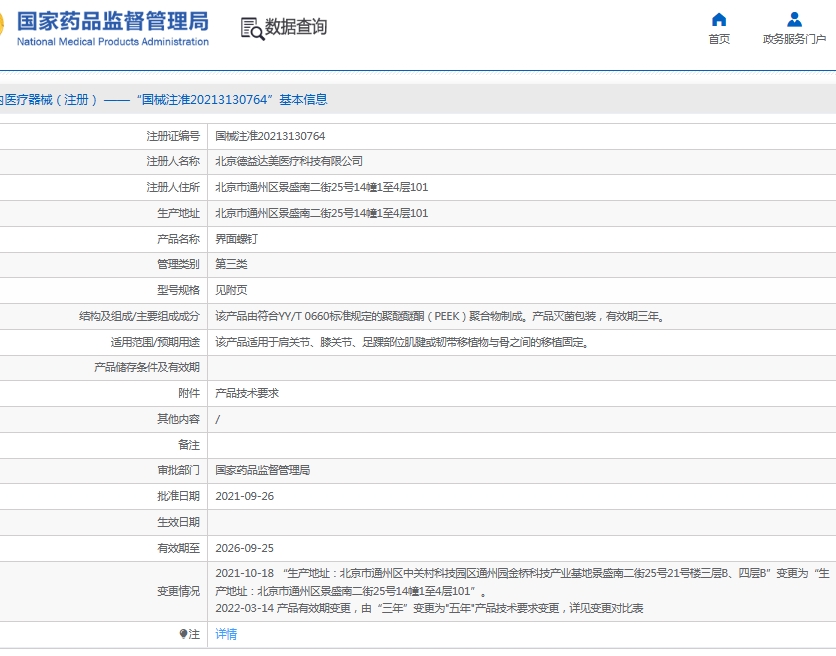The height and width of the screenshot is (656, 836).
Task: Click the 变更情况 row label
Action: [179, 591]
